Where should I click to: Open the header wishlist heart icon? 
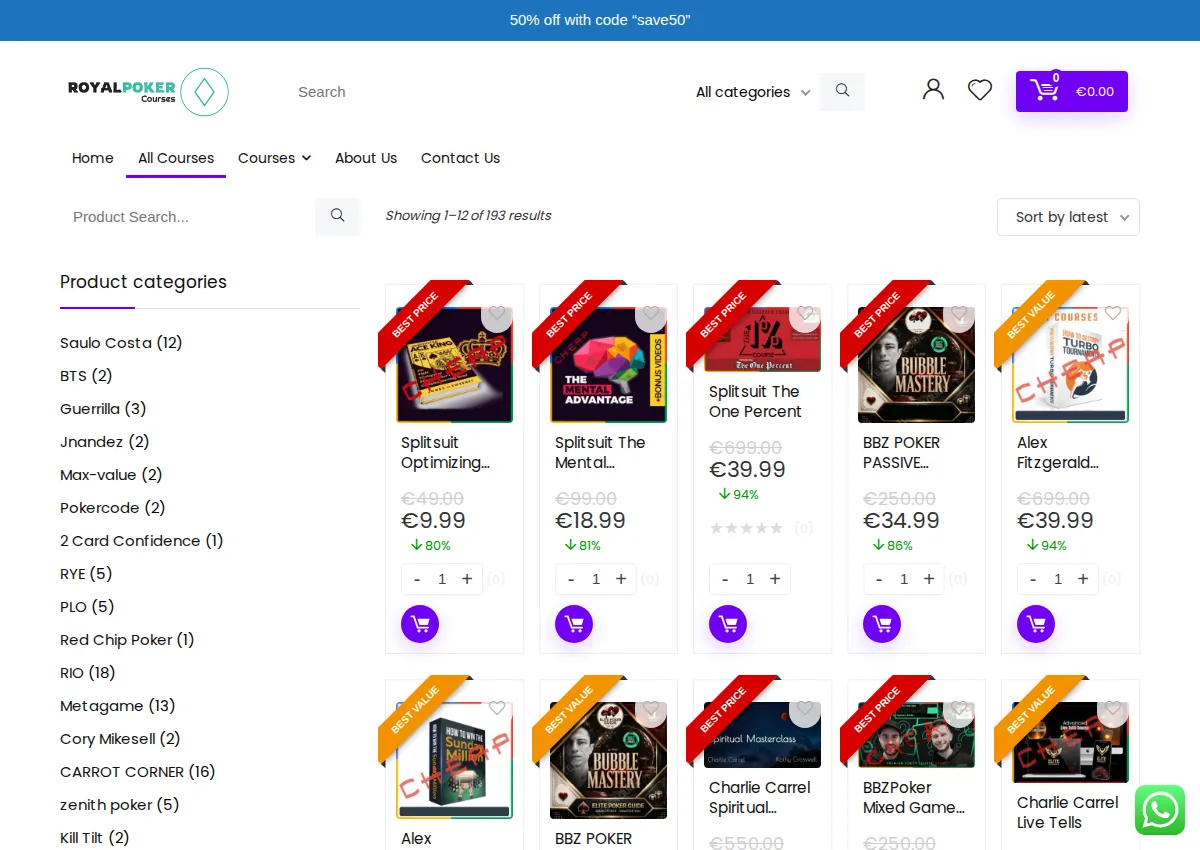pos(980,90)
